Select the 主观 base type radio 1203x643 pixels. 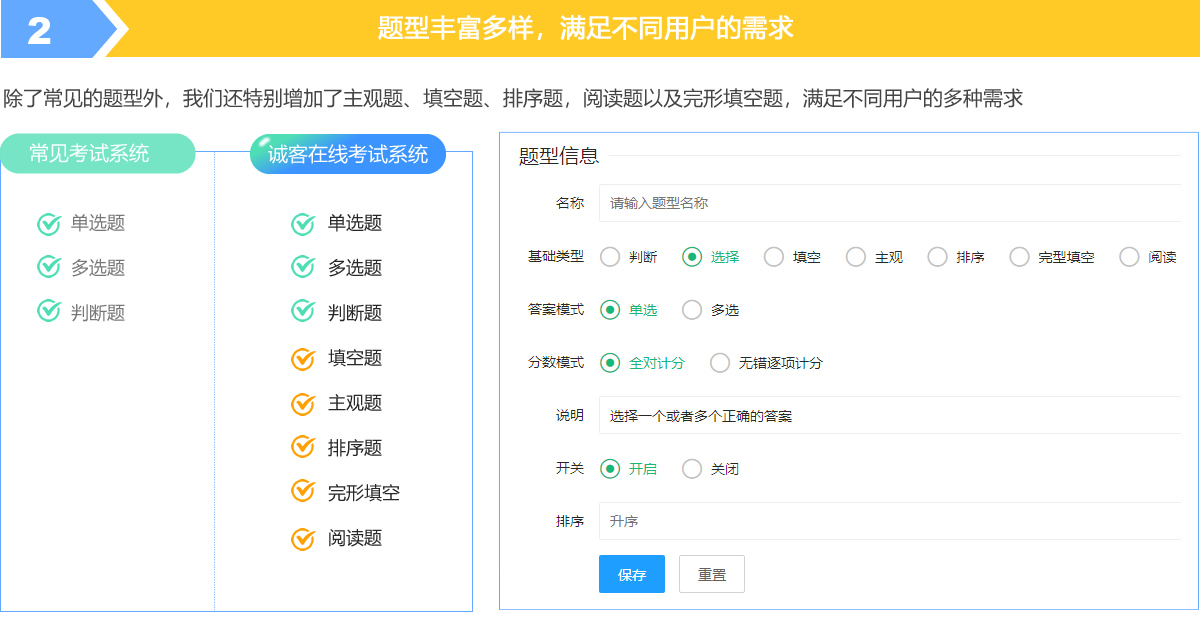[856, 257]
